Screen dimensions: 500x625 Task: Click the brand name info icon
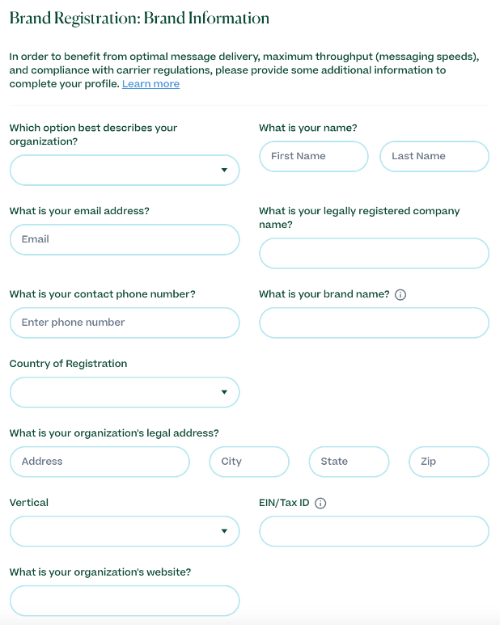tap(400, 295)
